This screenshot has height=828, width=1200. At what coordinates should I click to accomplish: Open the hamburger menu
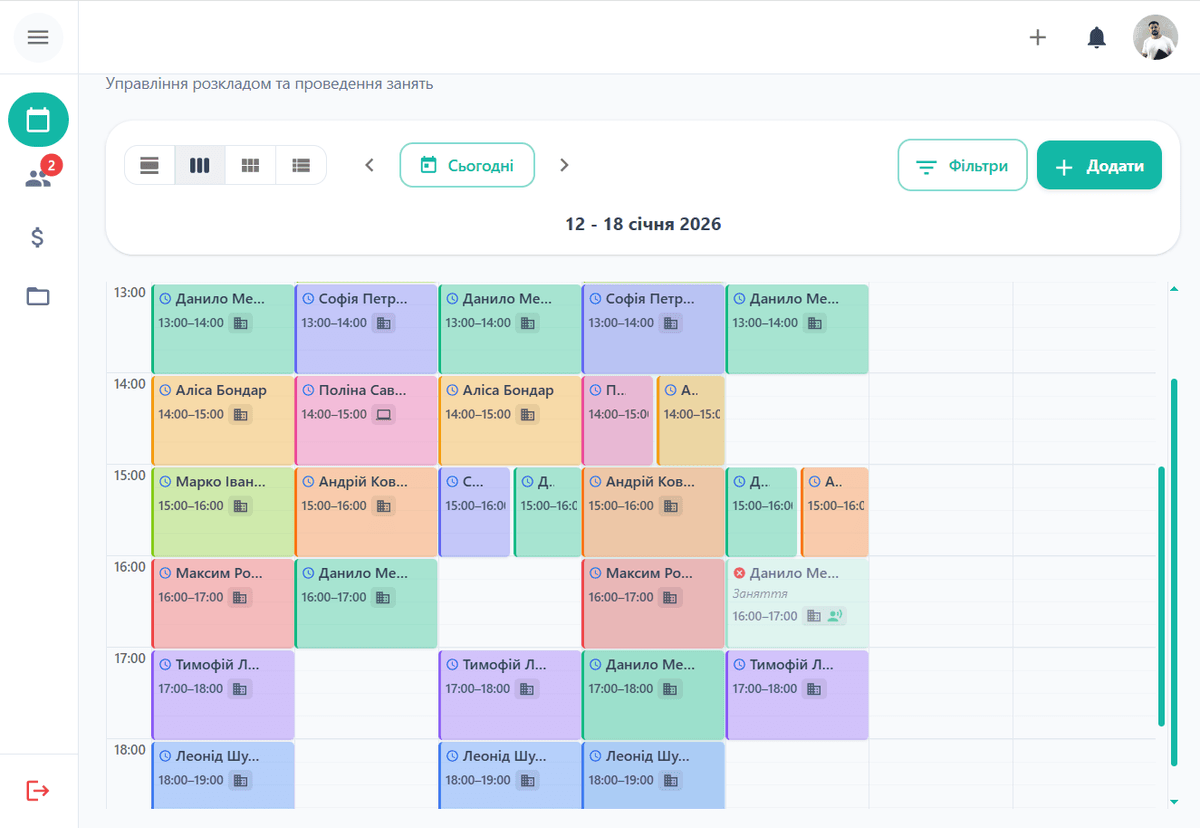coord(38,38)
